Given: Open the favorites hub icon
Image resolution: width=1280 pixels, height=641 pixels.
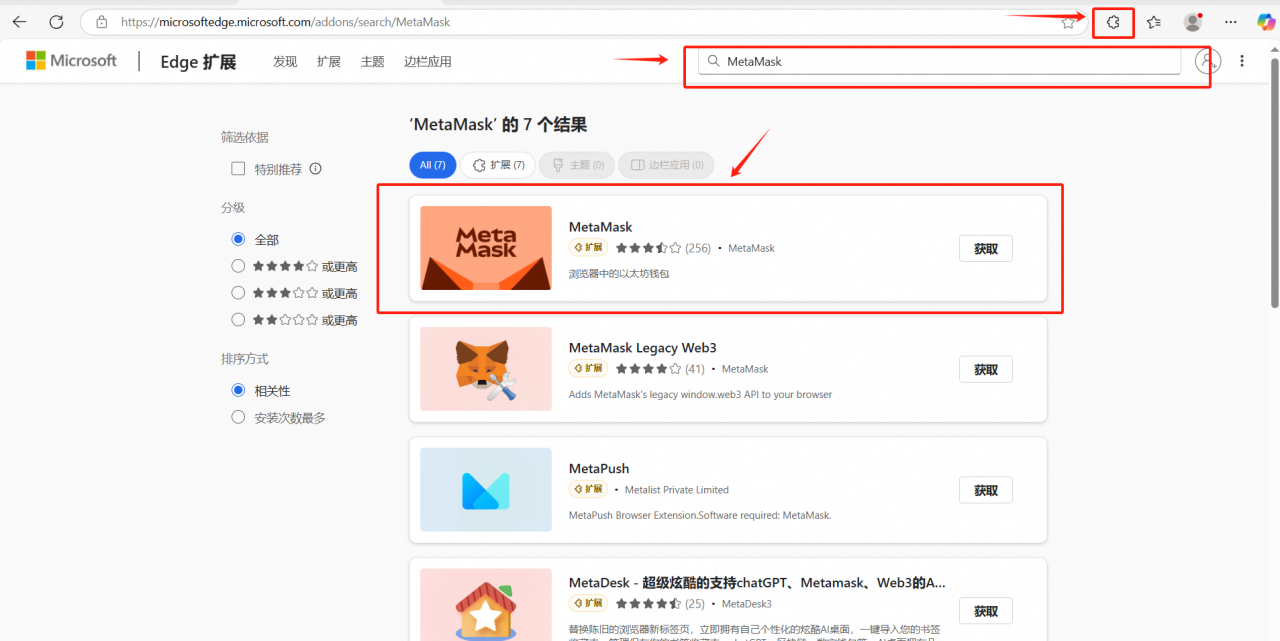Looking at the screenshot, I should point(1153,21).
